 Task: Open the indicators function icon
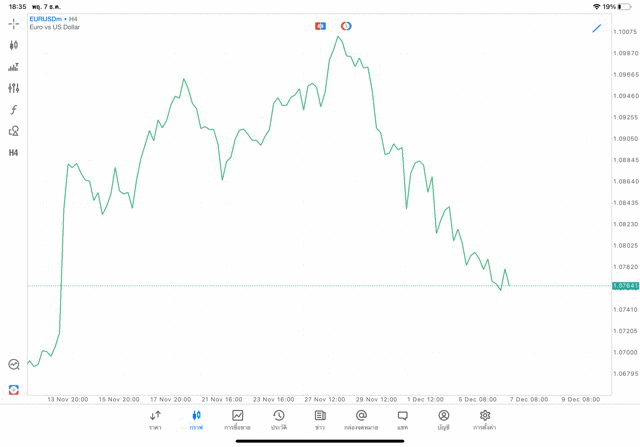tap(14, 110)
